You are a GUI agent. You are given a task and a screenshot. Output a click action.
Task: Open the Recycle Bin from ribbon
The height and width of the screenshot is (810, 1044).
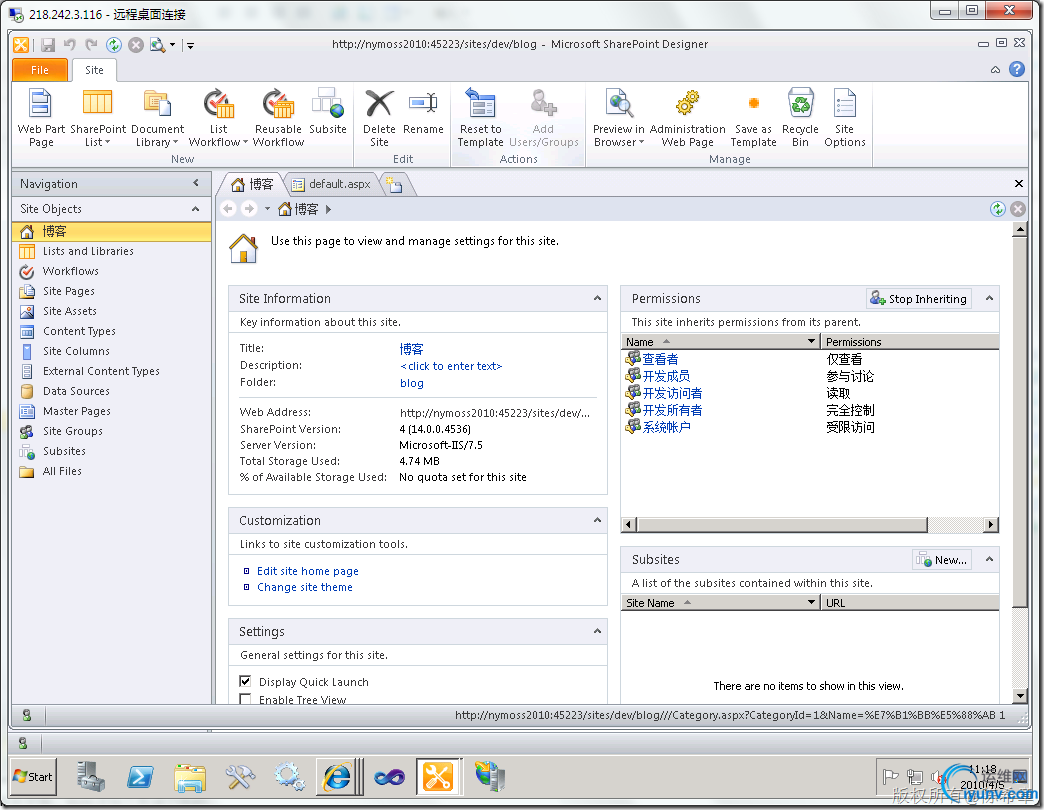[x=800, y=117]
